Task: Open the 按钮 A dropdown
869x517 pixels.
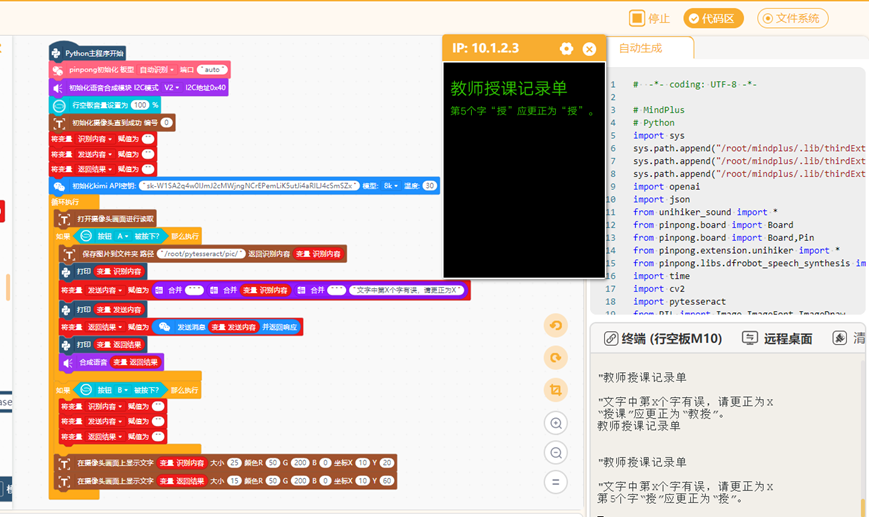Action: pos(121,236)
